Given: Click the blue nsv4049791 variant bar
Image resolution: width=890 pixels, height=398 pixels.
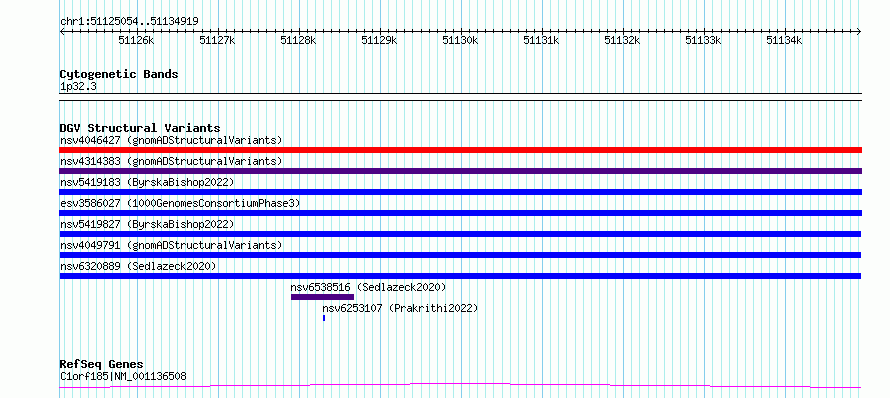Looking at the screenshot, I should tap(460, 255).
